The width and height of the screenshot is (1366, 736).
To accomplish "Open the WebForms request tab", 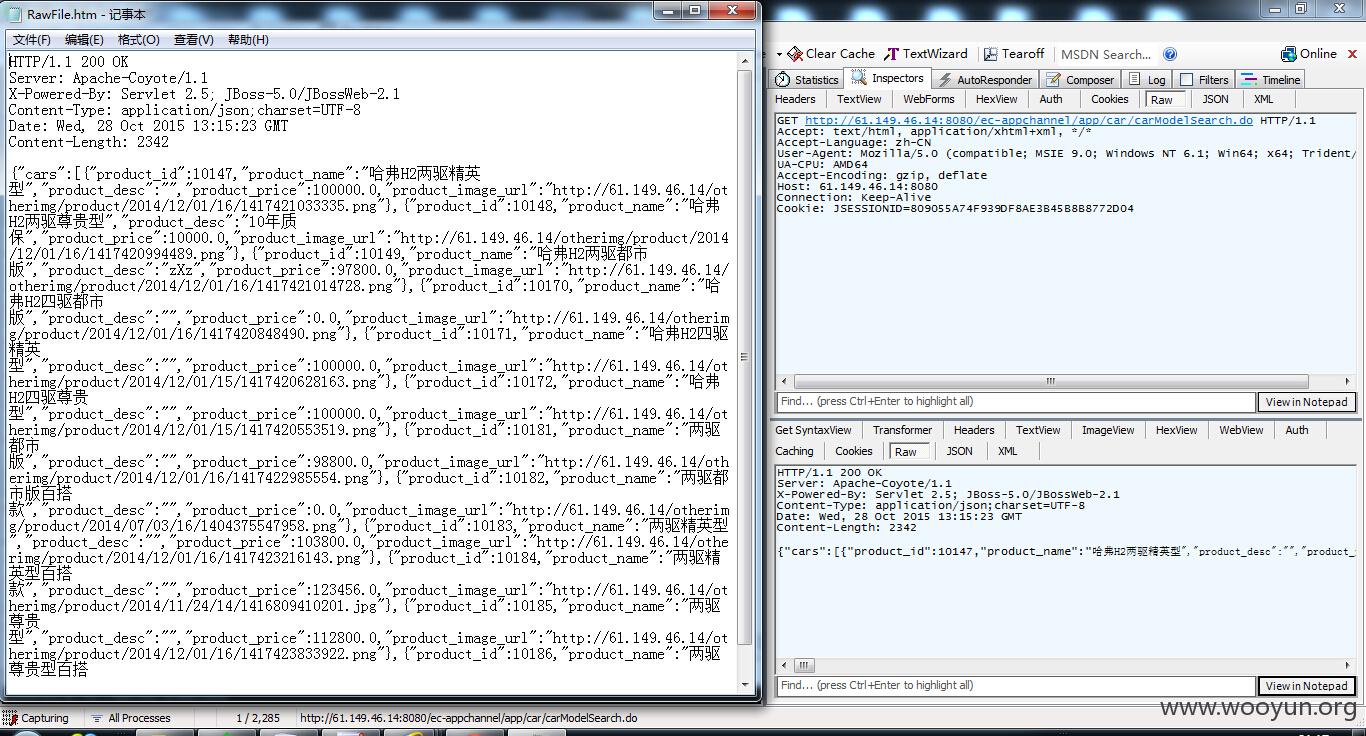I will pyautogui.click(x=929, y=99).
